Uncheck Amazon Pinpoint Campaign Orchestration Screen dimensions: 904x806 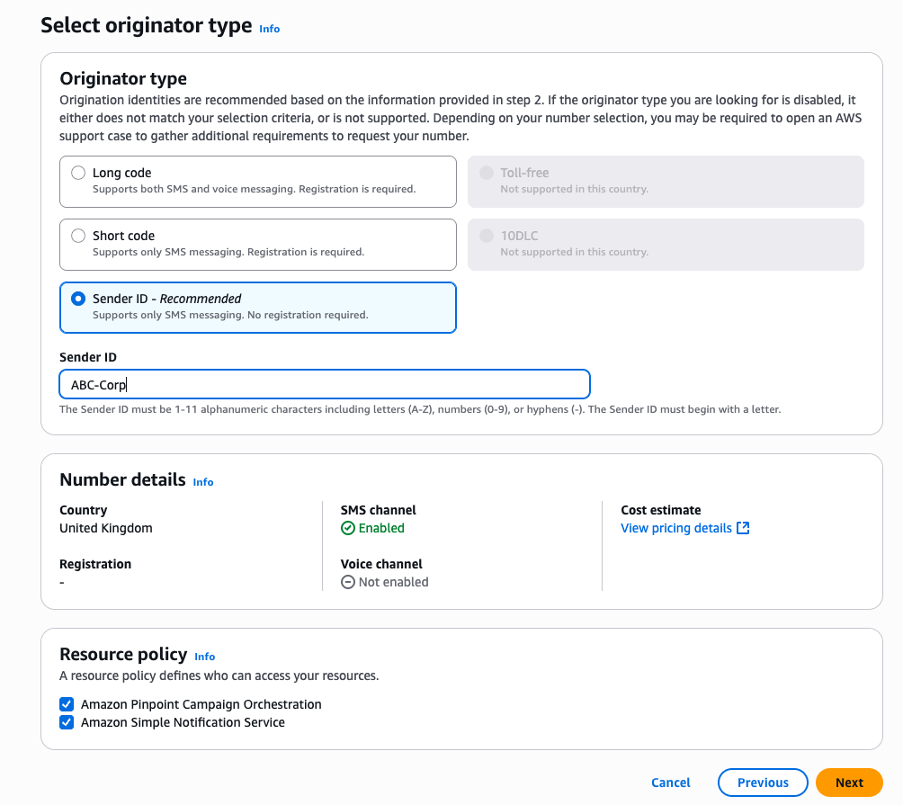(x=67, y=704)
